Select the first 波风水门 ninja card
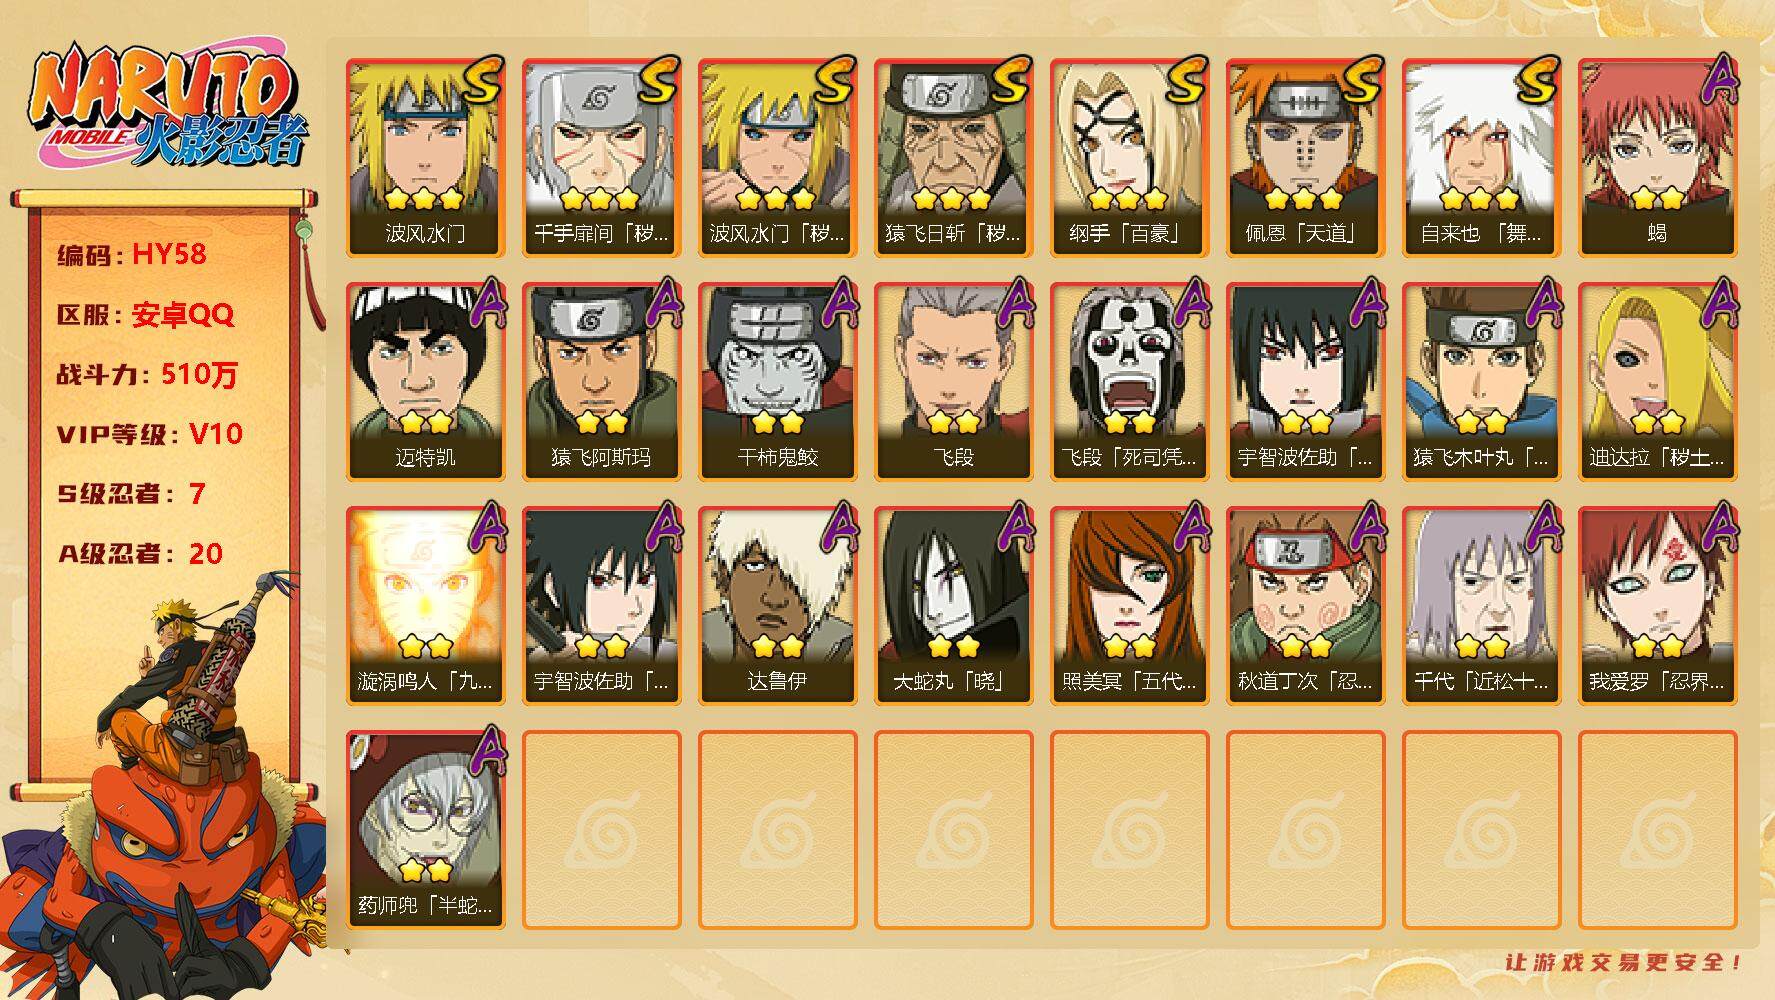Image resolution: width=1775 pixels, height=1000 pixels. 425,158
